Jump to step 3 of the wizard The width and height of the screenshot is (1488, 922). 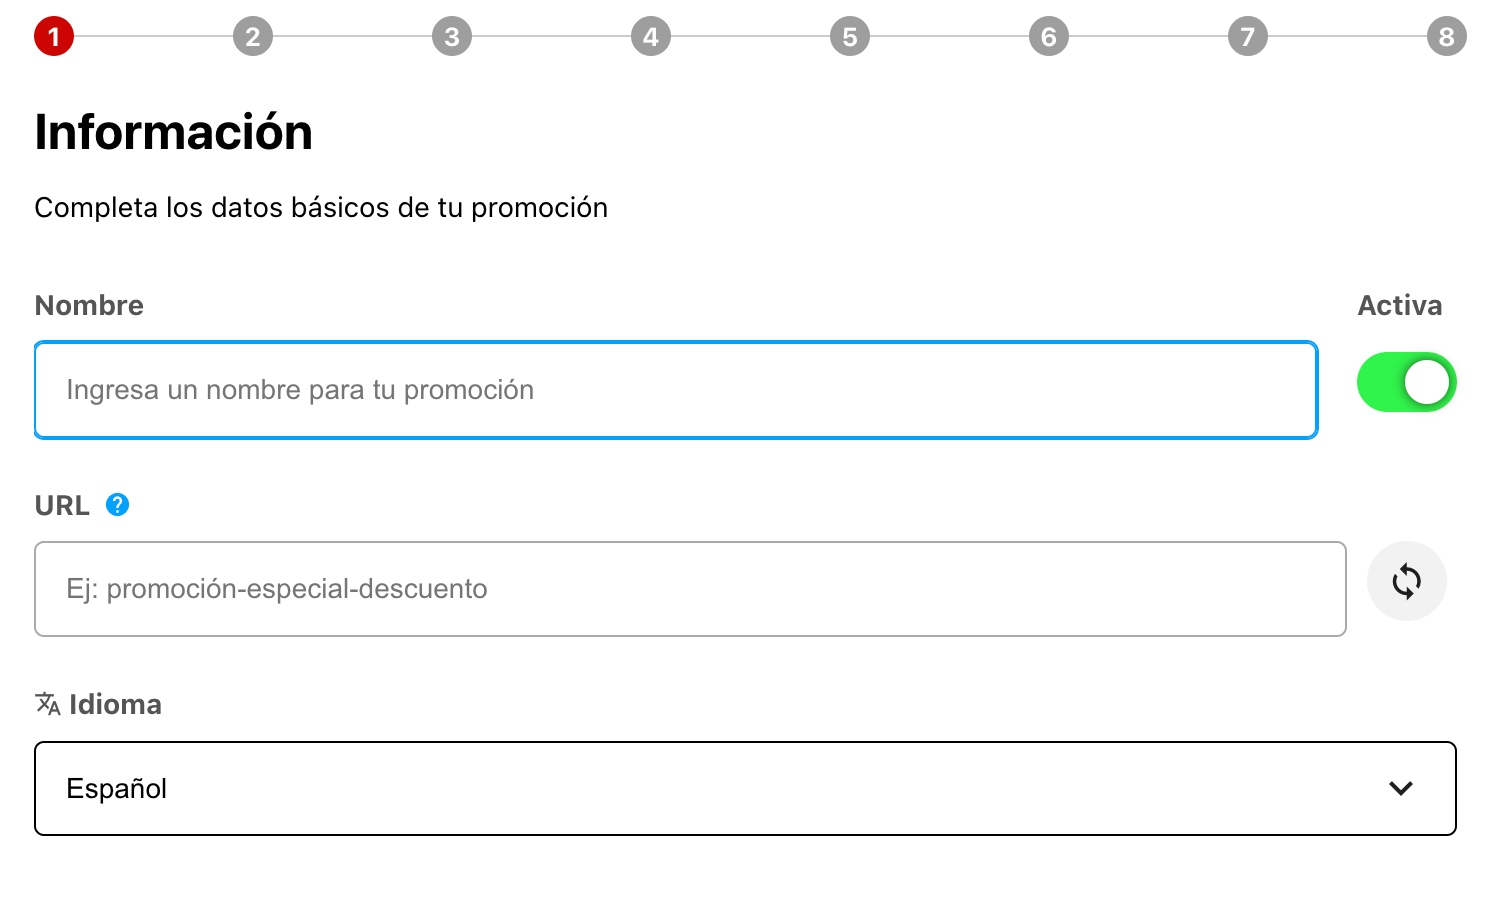[x=451, y=35]
